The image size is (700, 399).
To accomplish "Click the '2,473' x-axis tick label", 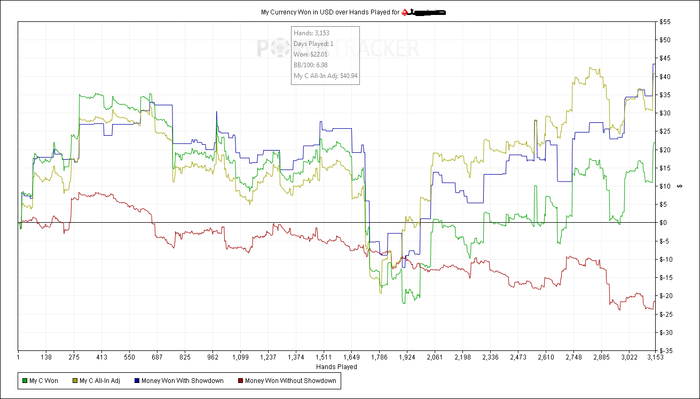I will [x=517, y=357].
